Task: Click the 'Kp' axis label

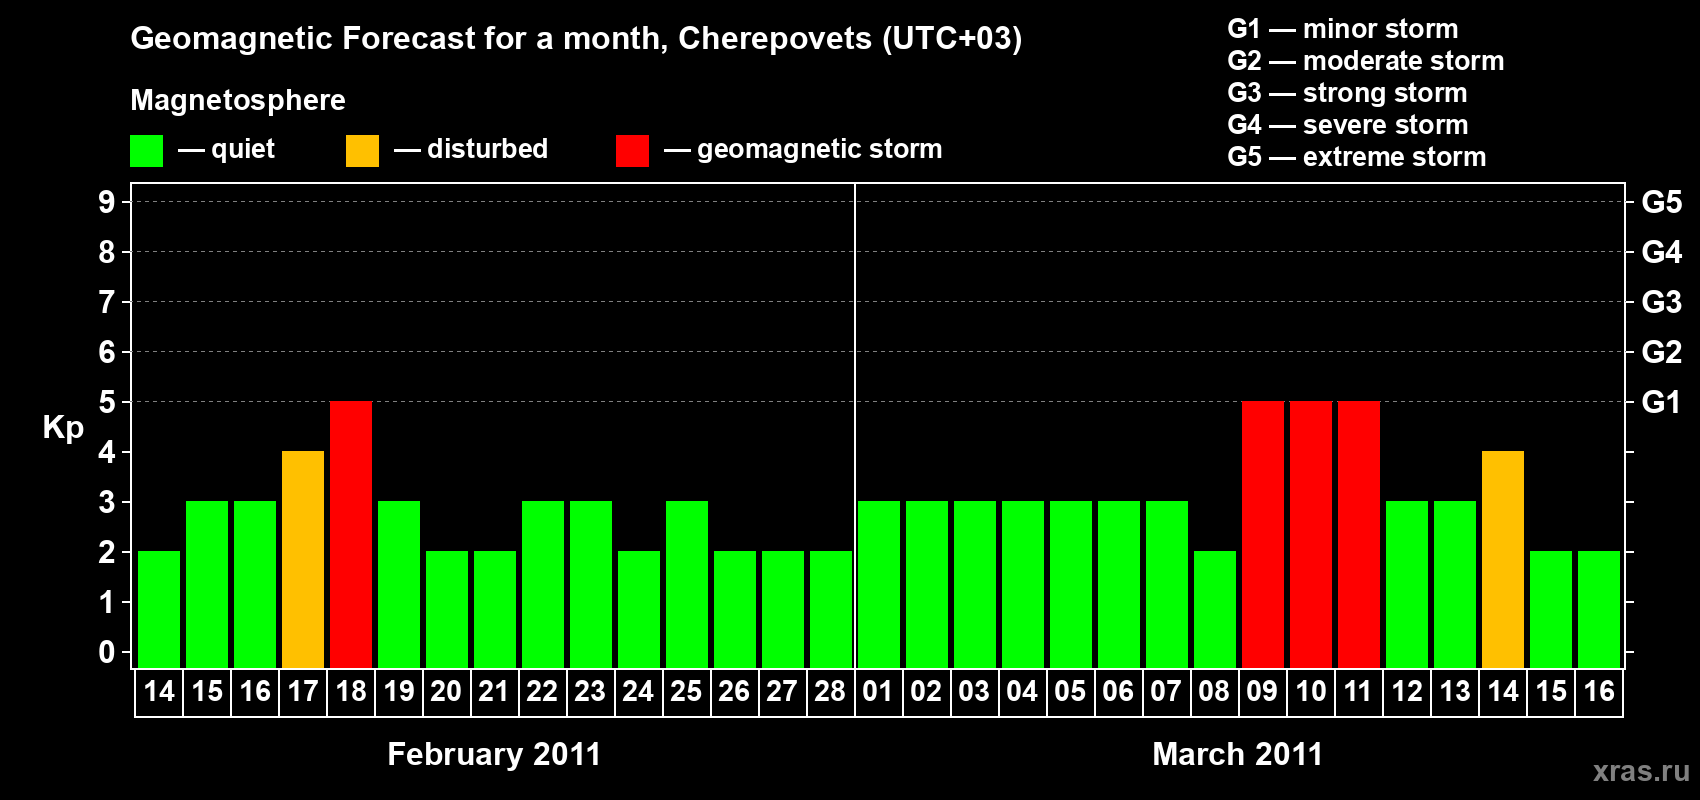Action: coord(63,428)
